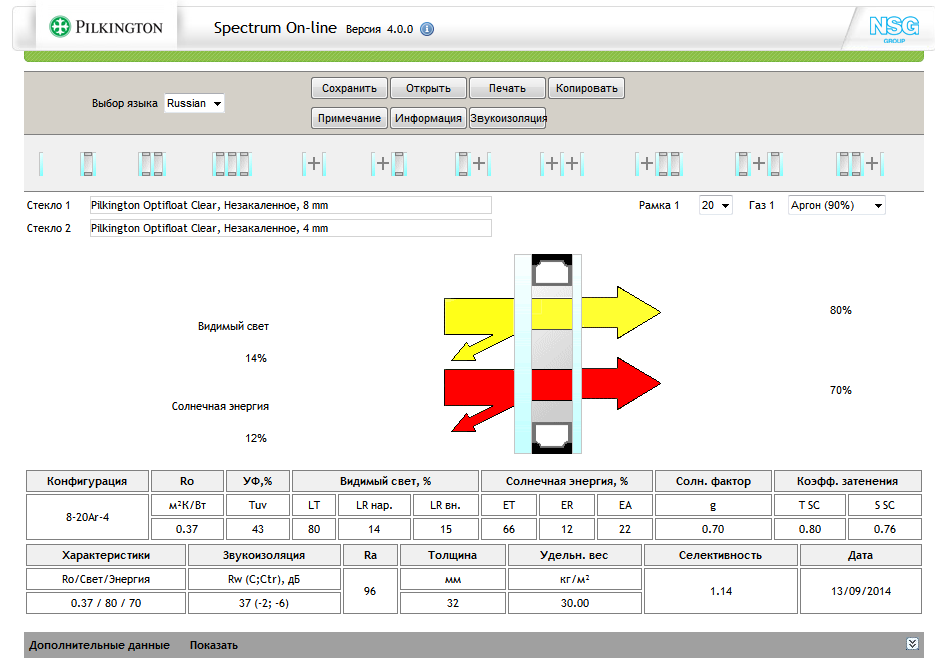Click the glazing cross-section diagram
This screenshot has height=668, width=935.
pos(548,354)
